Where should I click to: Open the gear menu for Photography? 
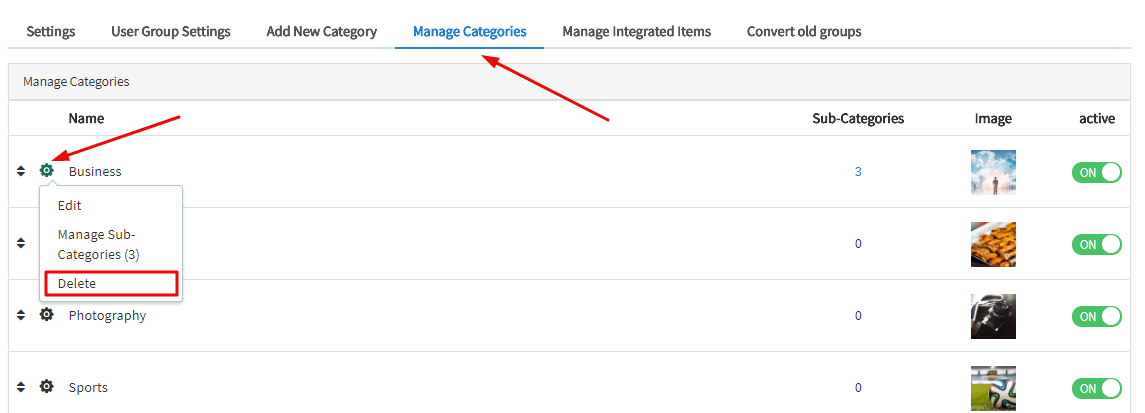(x=46, y=315)
